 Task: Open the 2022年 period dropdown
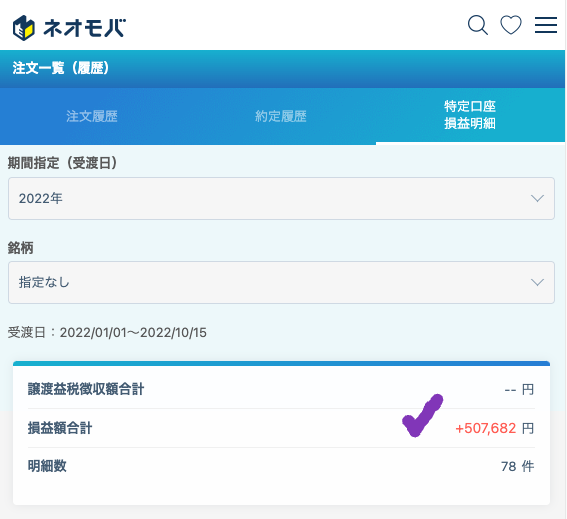(281, 198)
